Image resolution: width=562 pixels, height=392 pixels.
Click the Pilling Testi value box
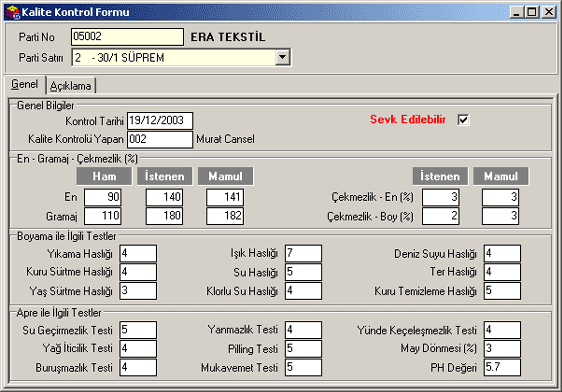pyautogui.click(x=304, y=349)
